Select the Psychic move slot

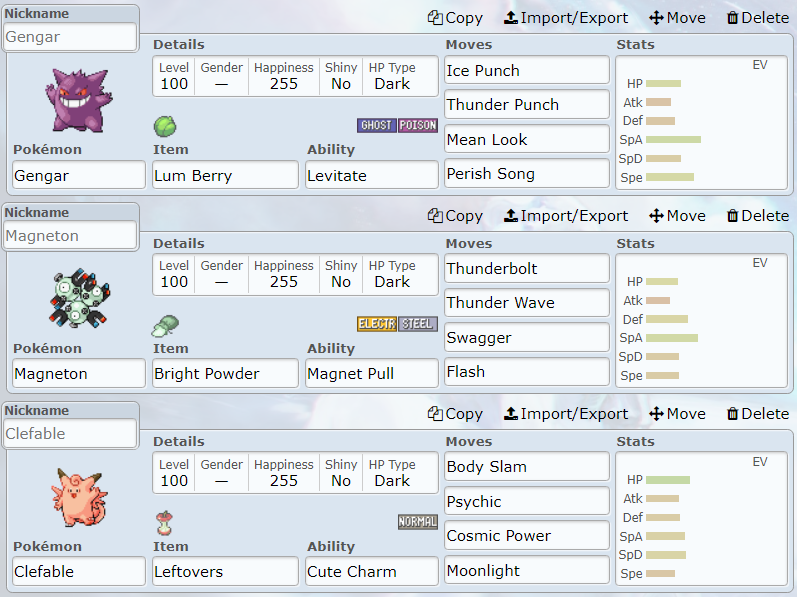coord(527,501)
